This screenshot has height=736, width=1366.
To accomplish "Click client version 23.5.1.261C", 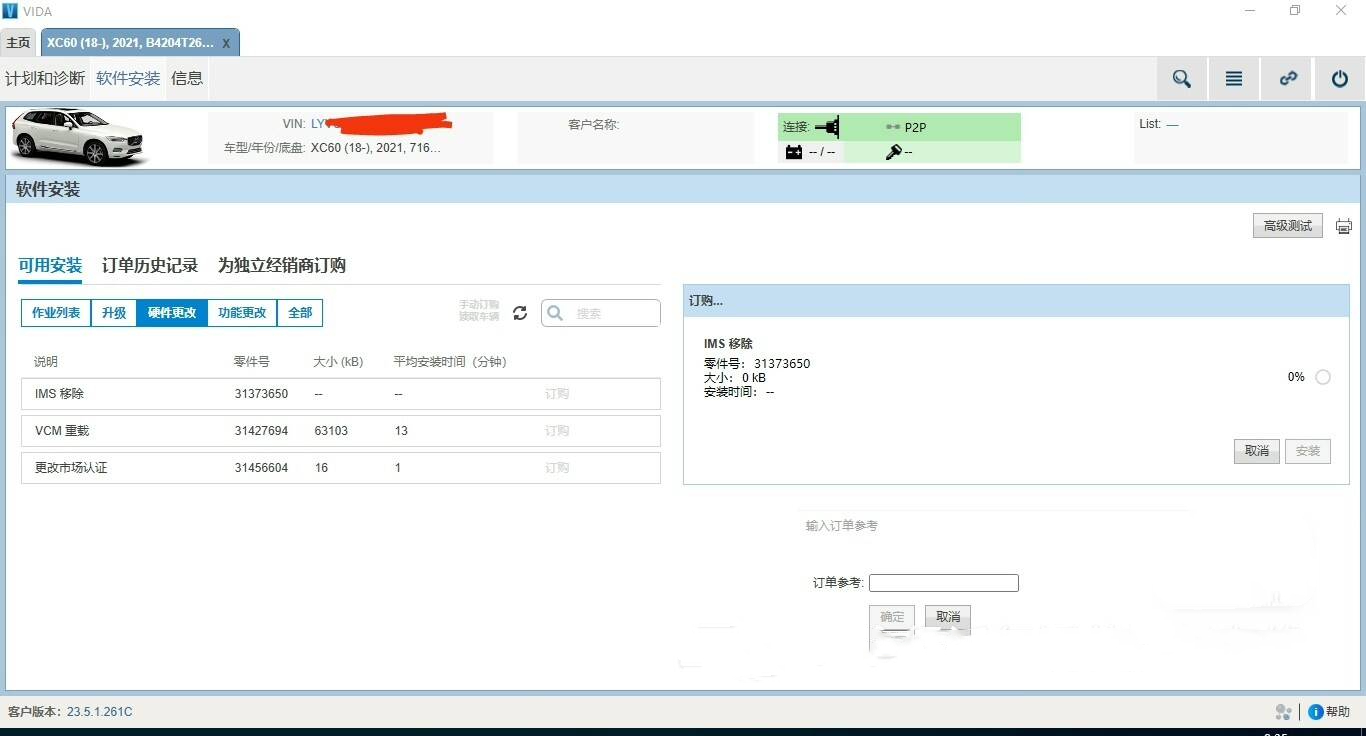I will (x=99, y=712).
